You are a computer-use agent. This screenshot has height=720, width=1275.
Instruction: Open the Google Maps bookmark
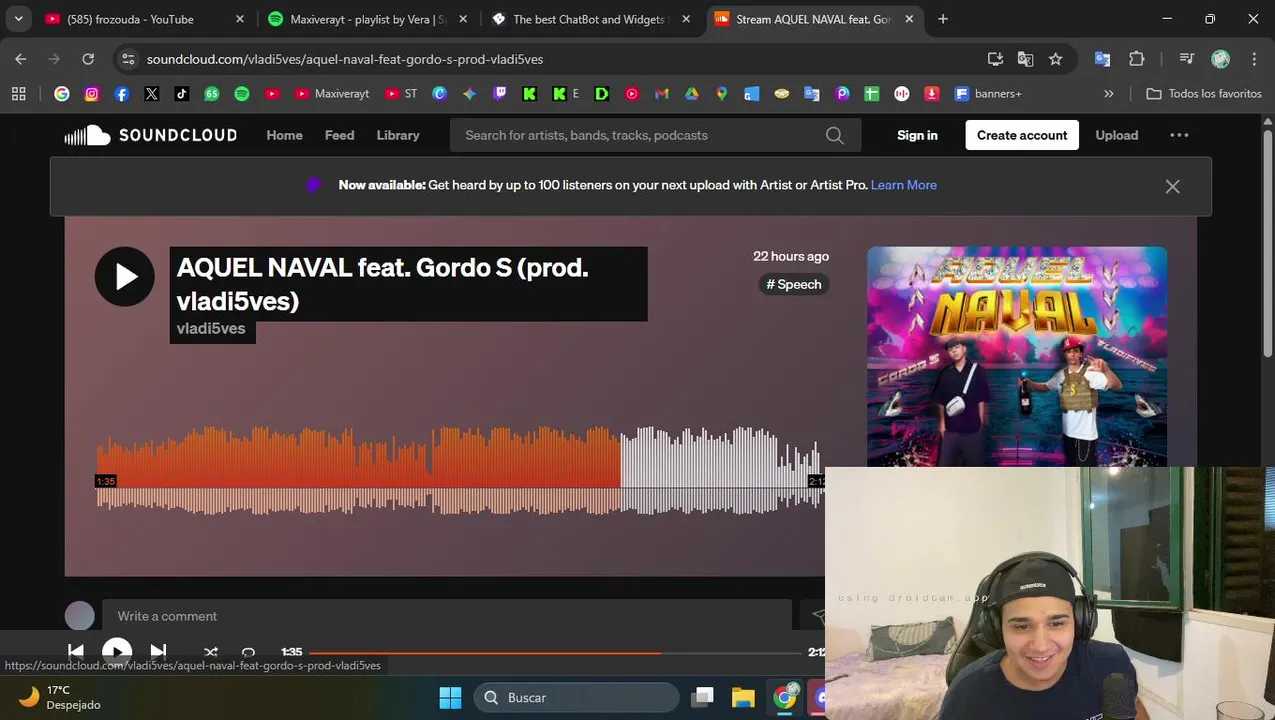click(x=721, y=93)
